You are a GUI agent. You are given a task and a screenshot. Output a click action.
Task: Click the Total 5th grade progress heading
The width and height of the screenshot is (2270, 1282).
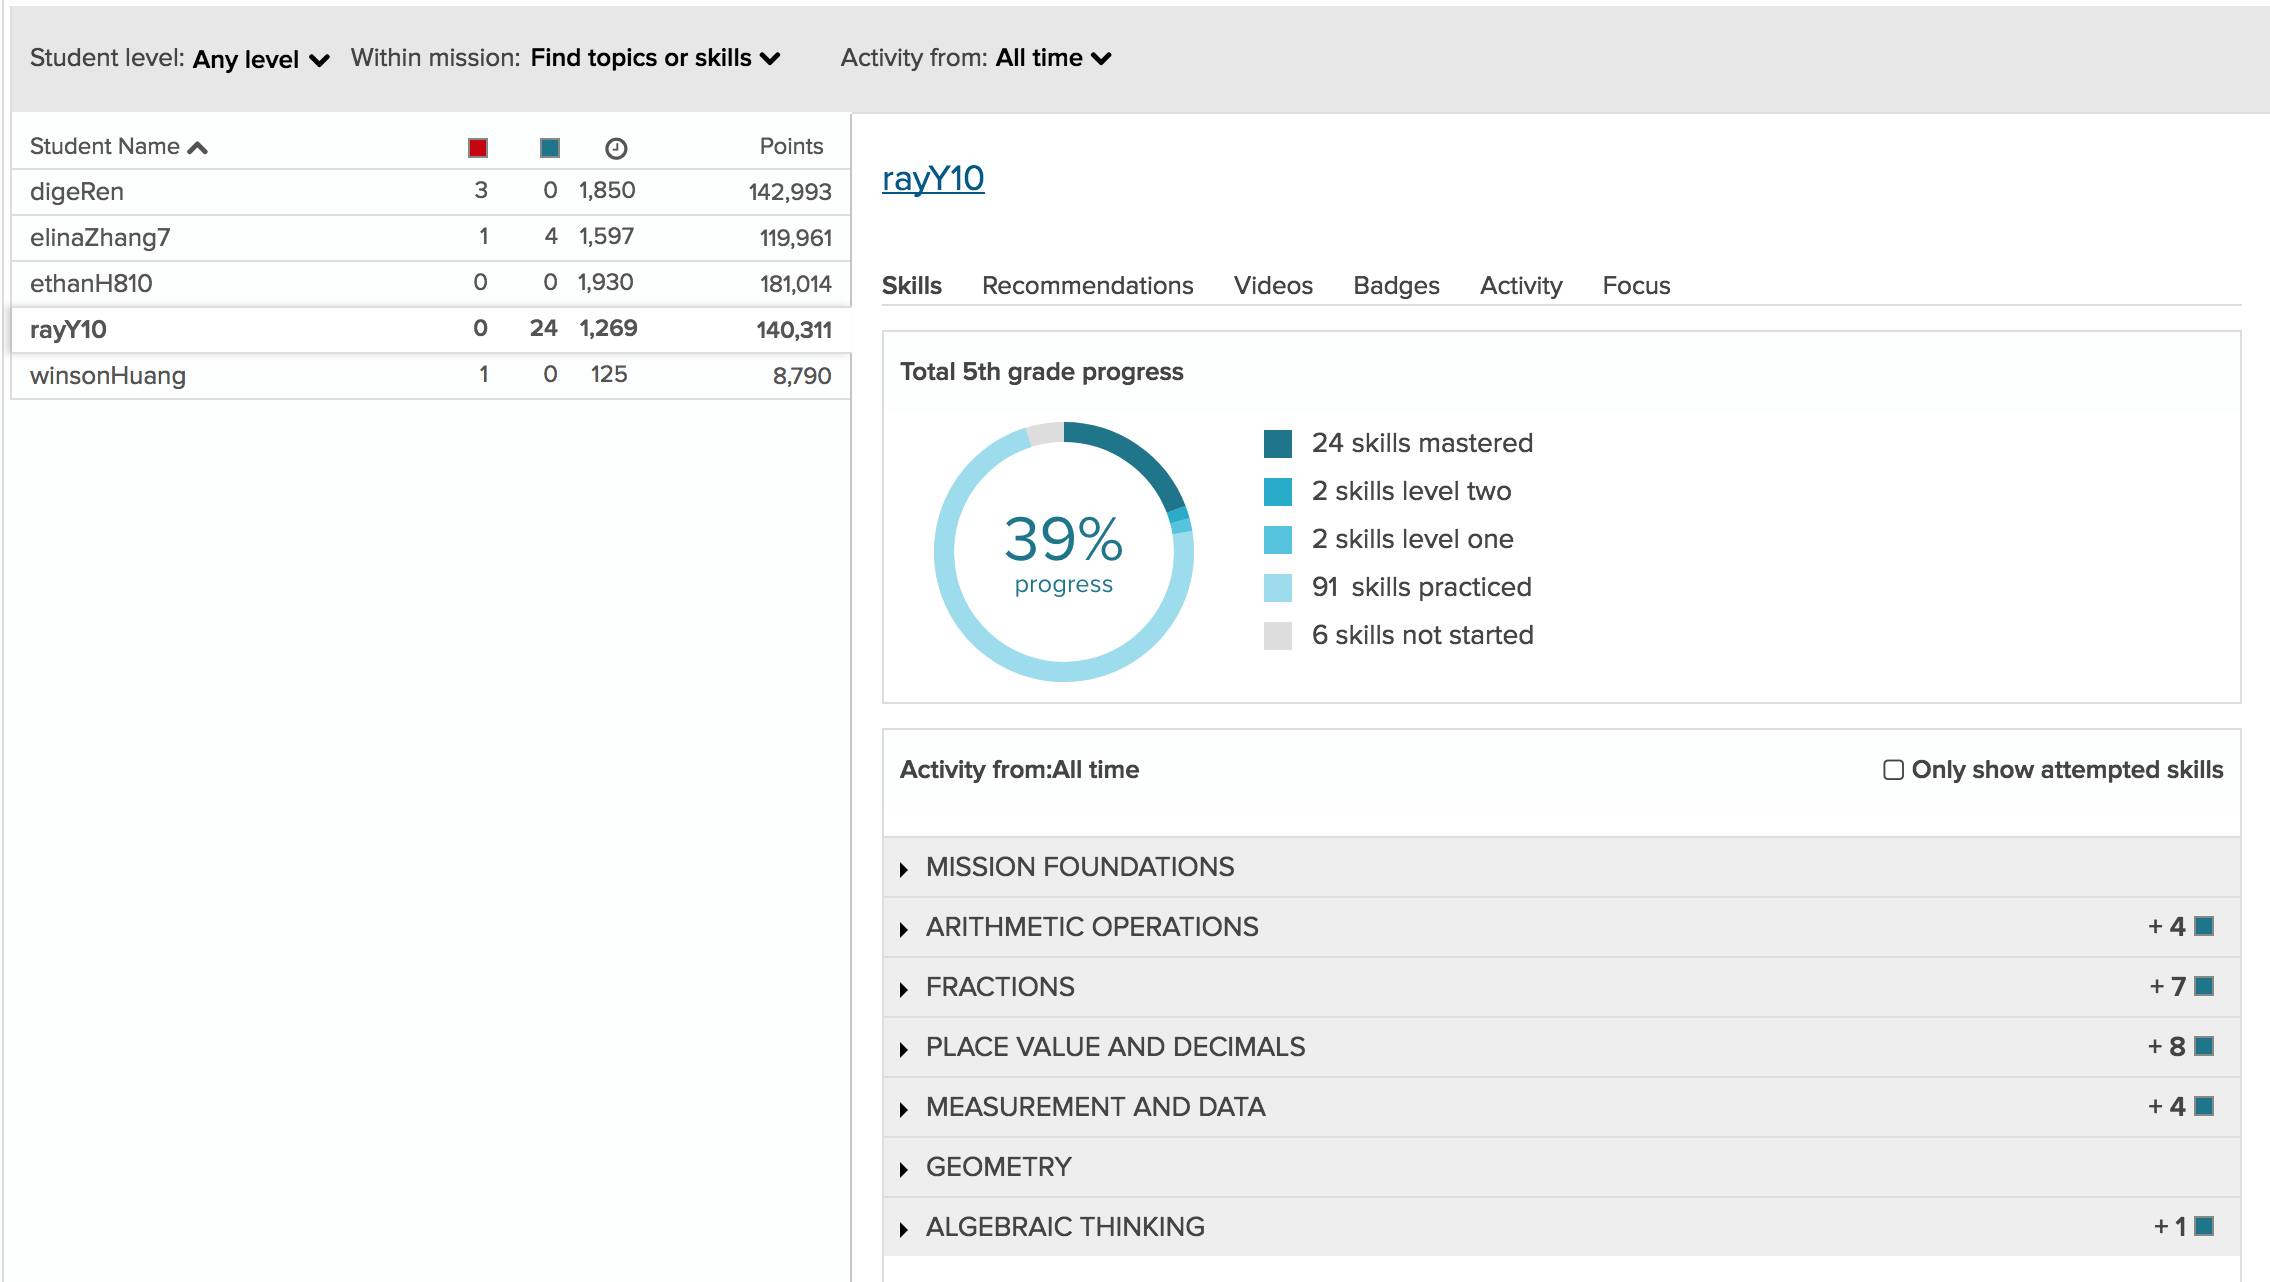(1041, 371)
